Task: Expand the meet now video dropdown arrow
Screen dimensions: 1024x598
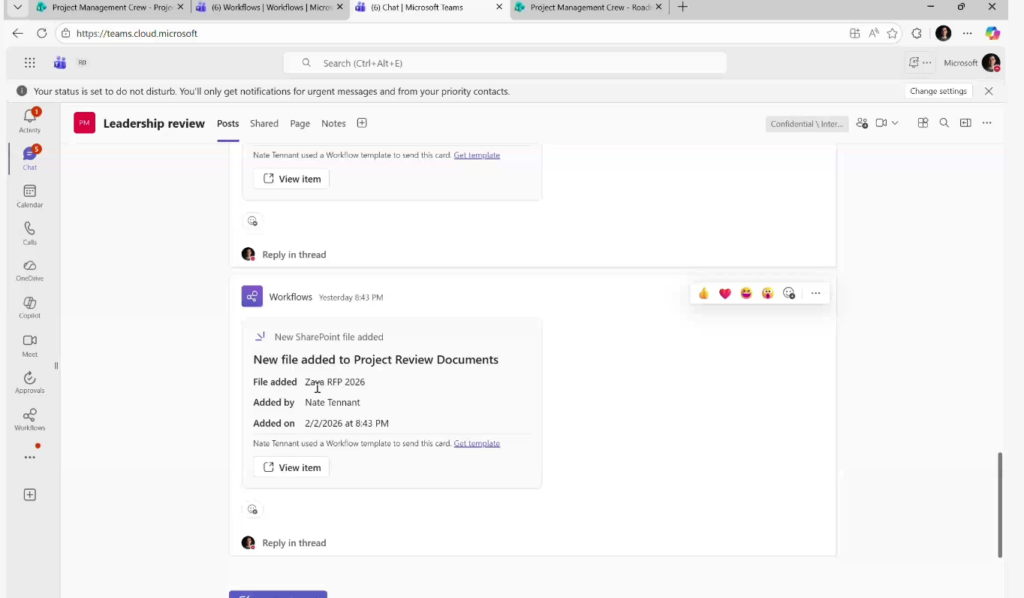Action: click(895, 123)
